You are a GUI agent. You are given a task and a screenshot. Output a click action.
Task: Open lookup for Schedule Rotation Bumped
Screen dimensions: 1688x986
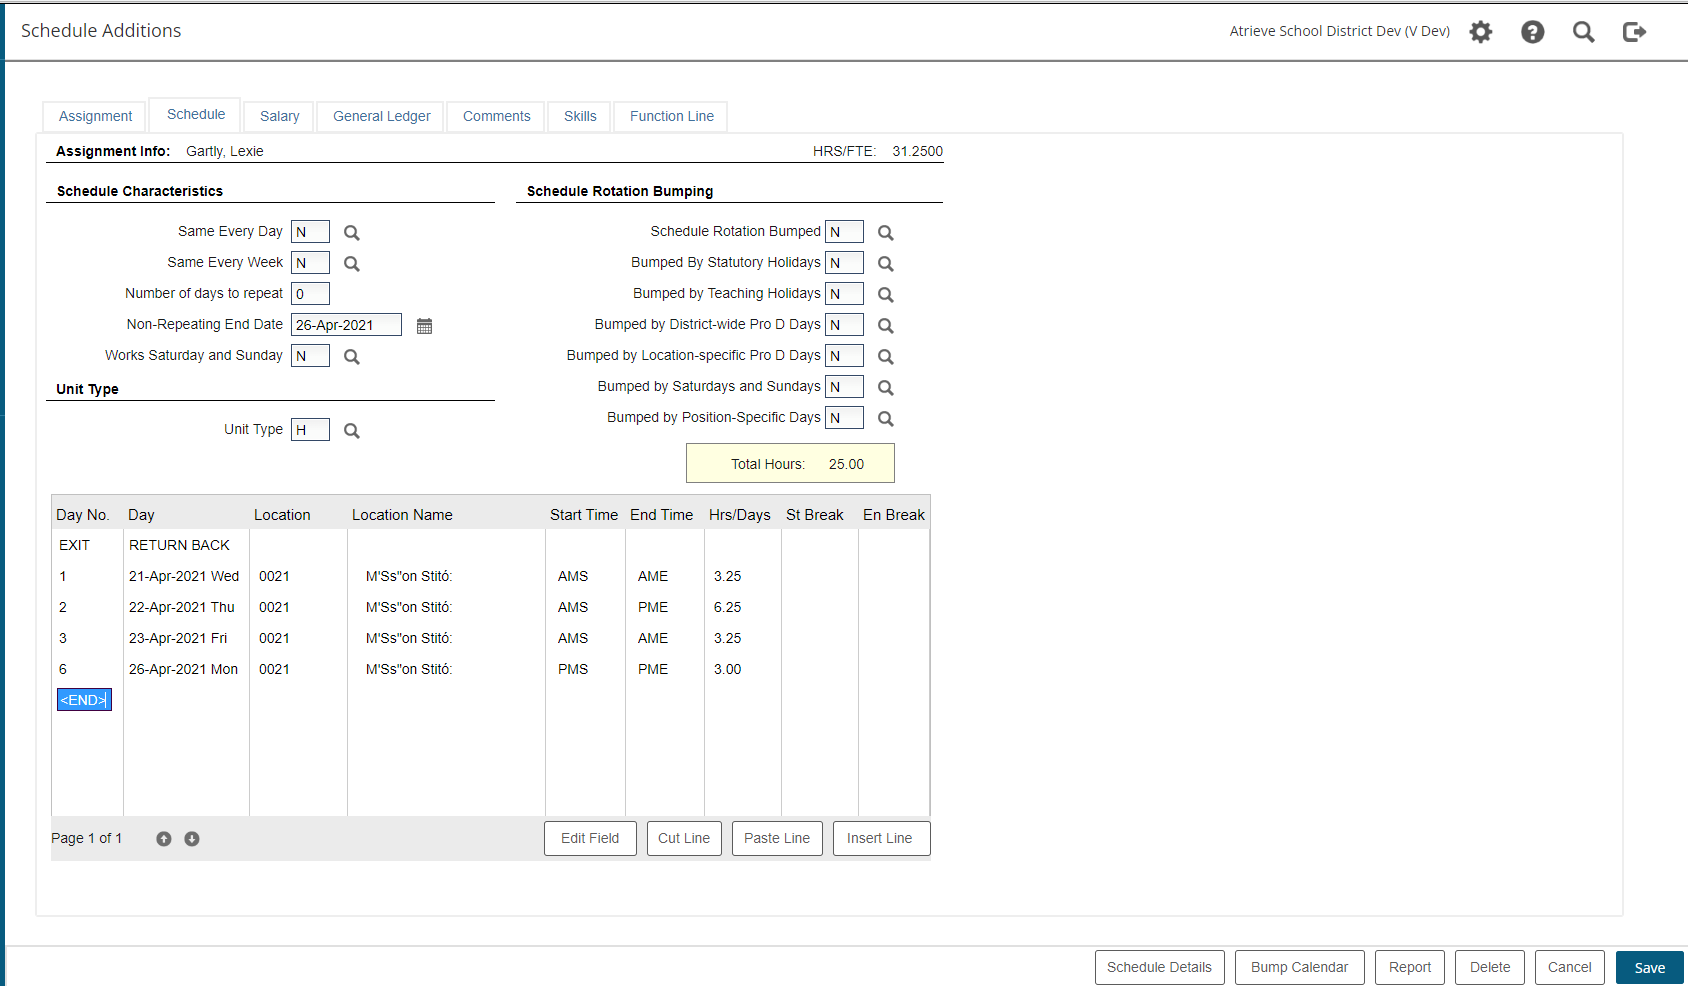[x=885, y=233]
